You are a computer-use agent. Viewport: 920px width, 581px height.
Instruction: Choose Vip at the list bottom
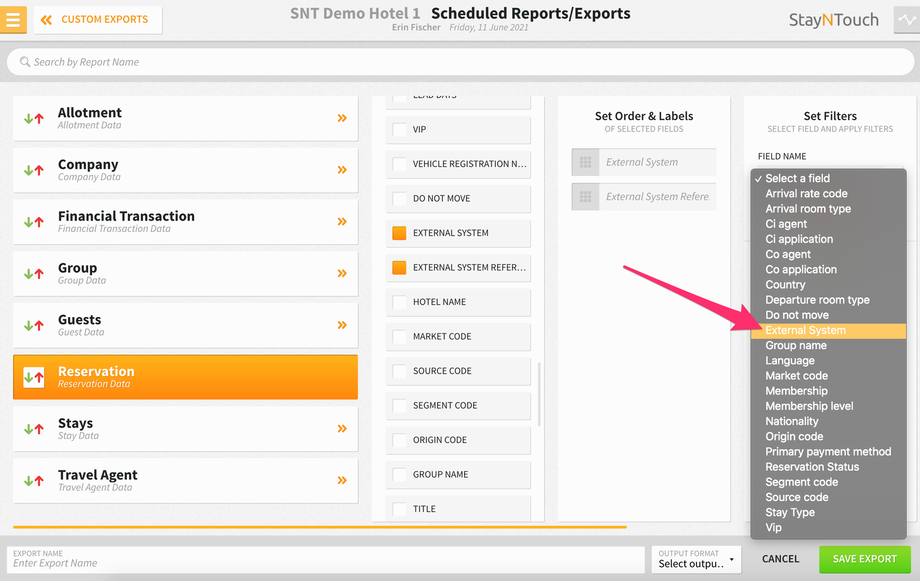(828, 528)
